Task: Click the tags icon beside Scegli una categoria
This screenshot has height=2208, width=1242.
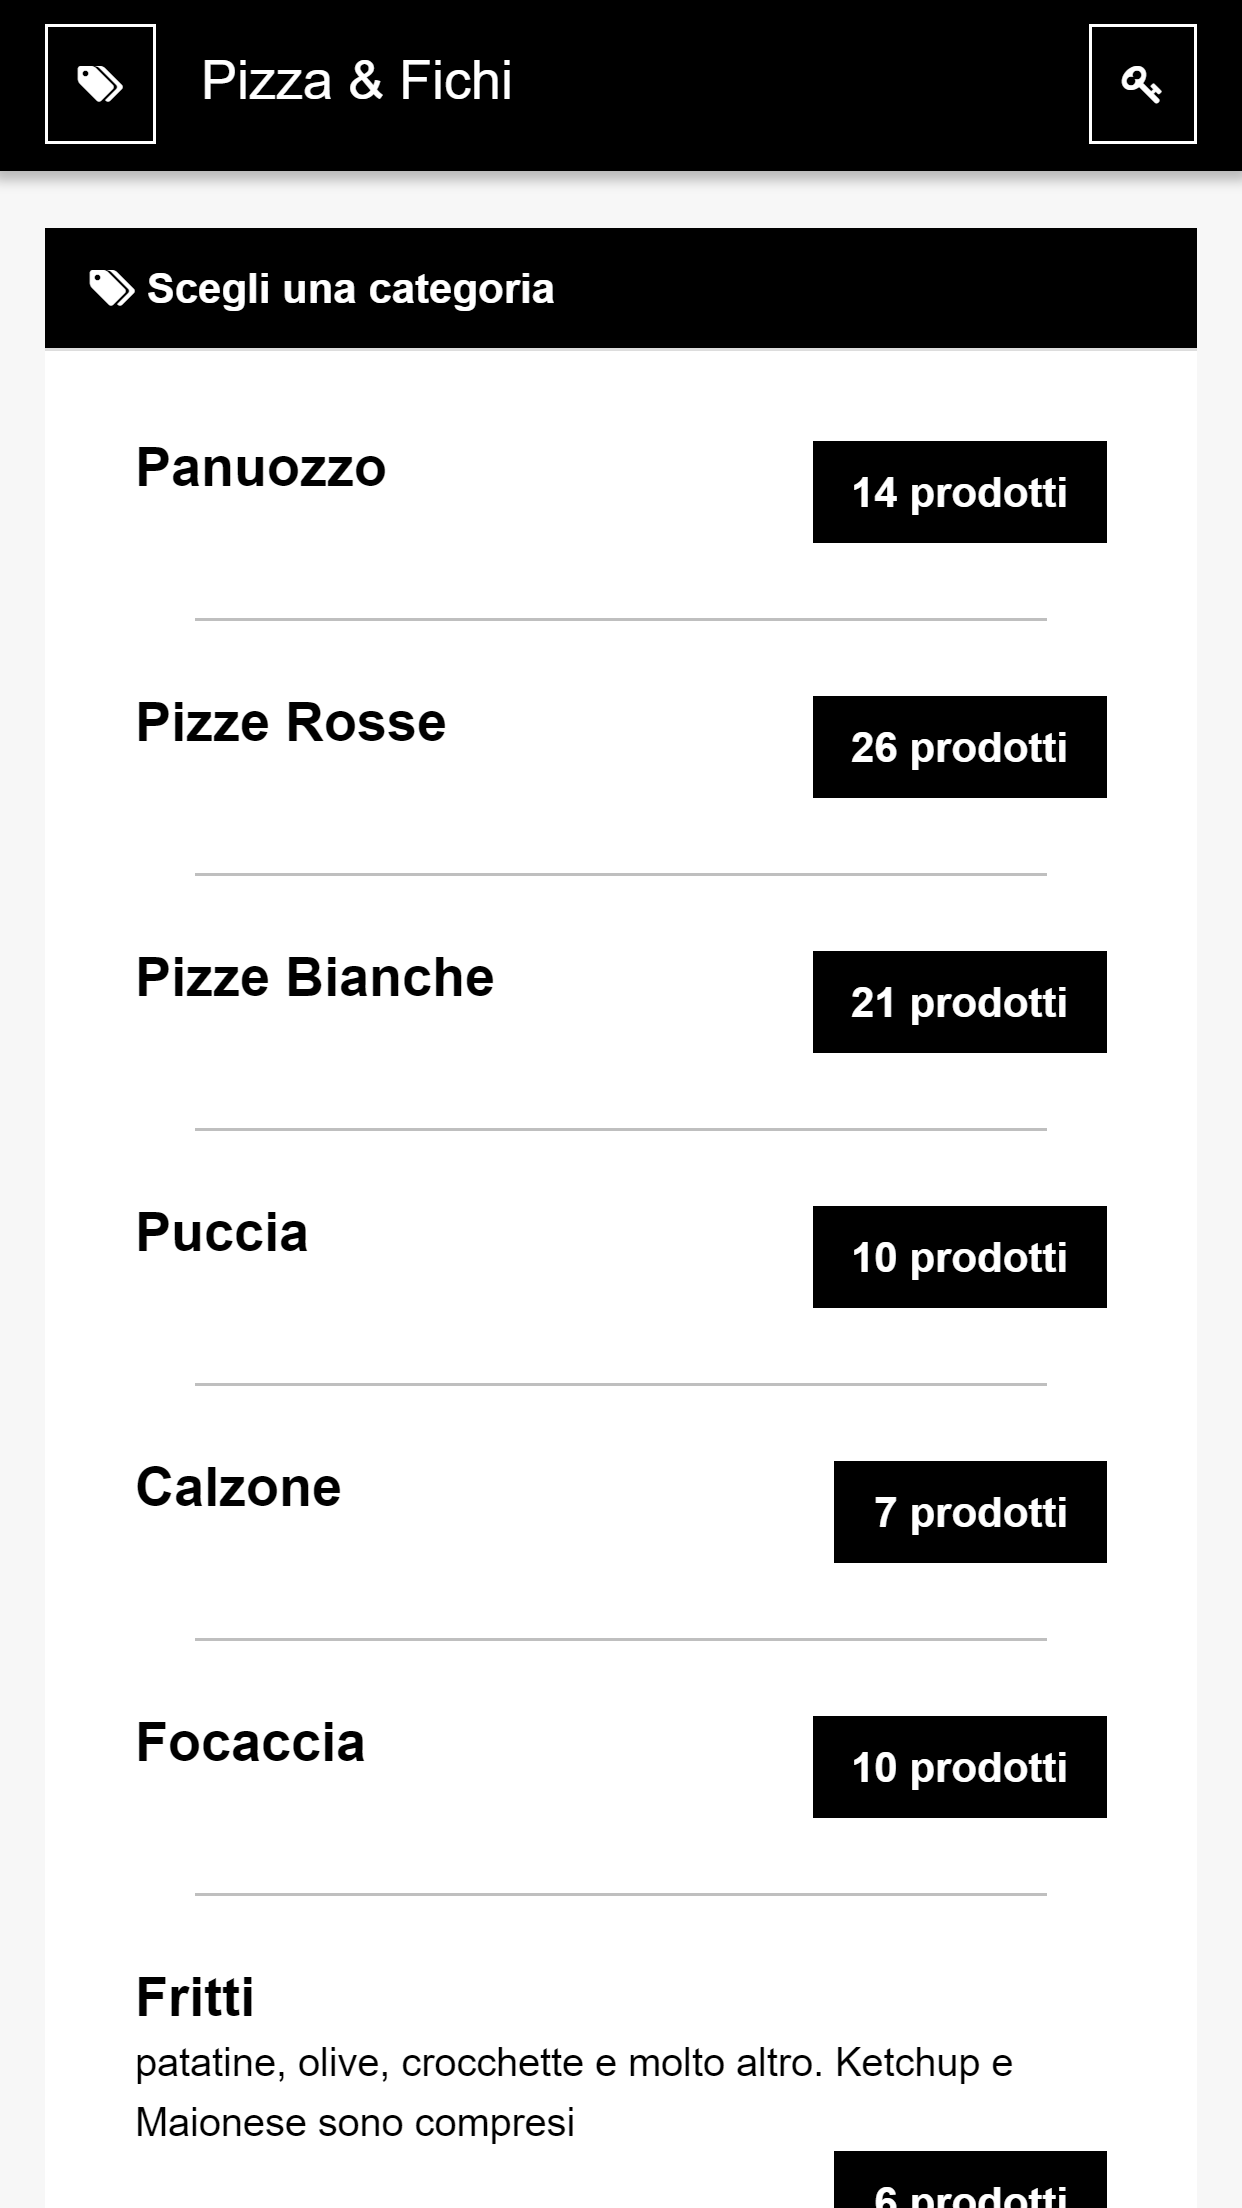Action: [111, 288]
